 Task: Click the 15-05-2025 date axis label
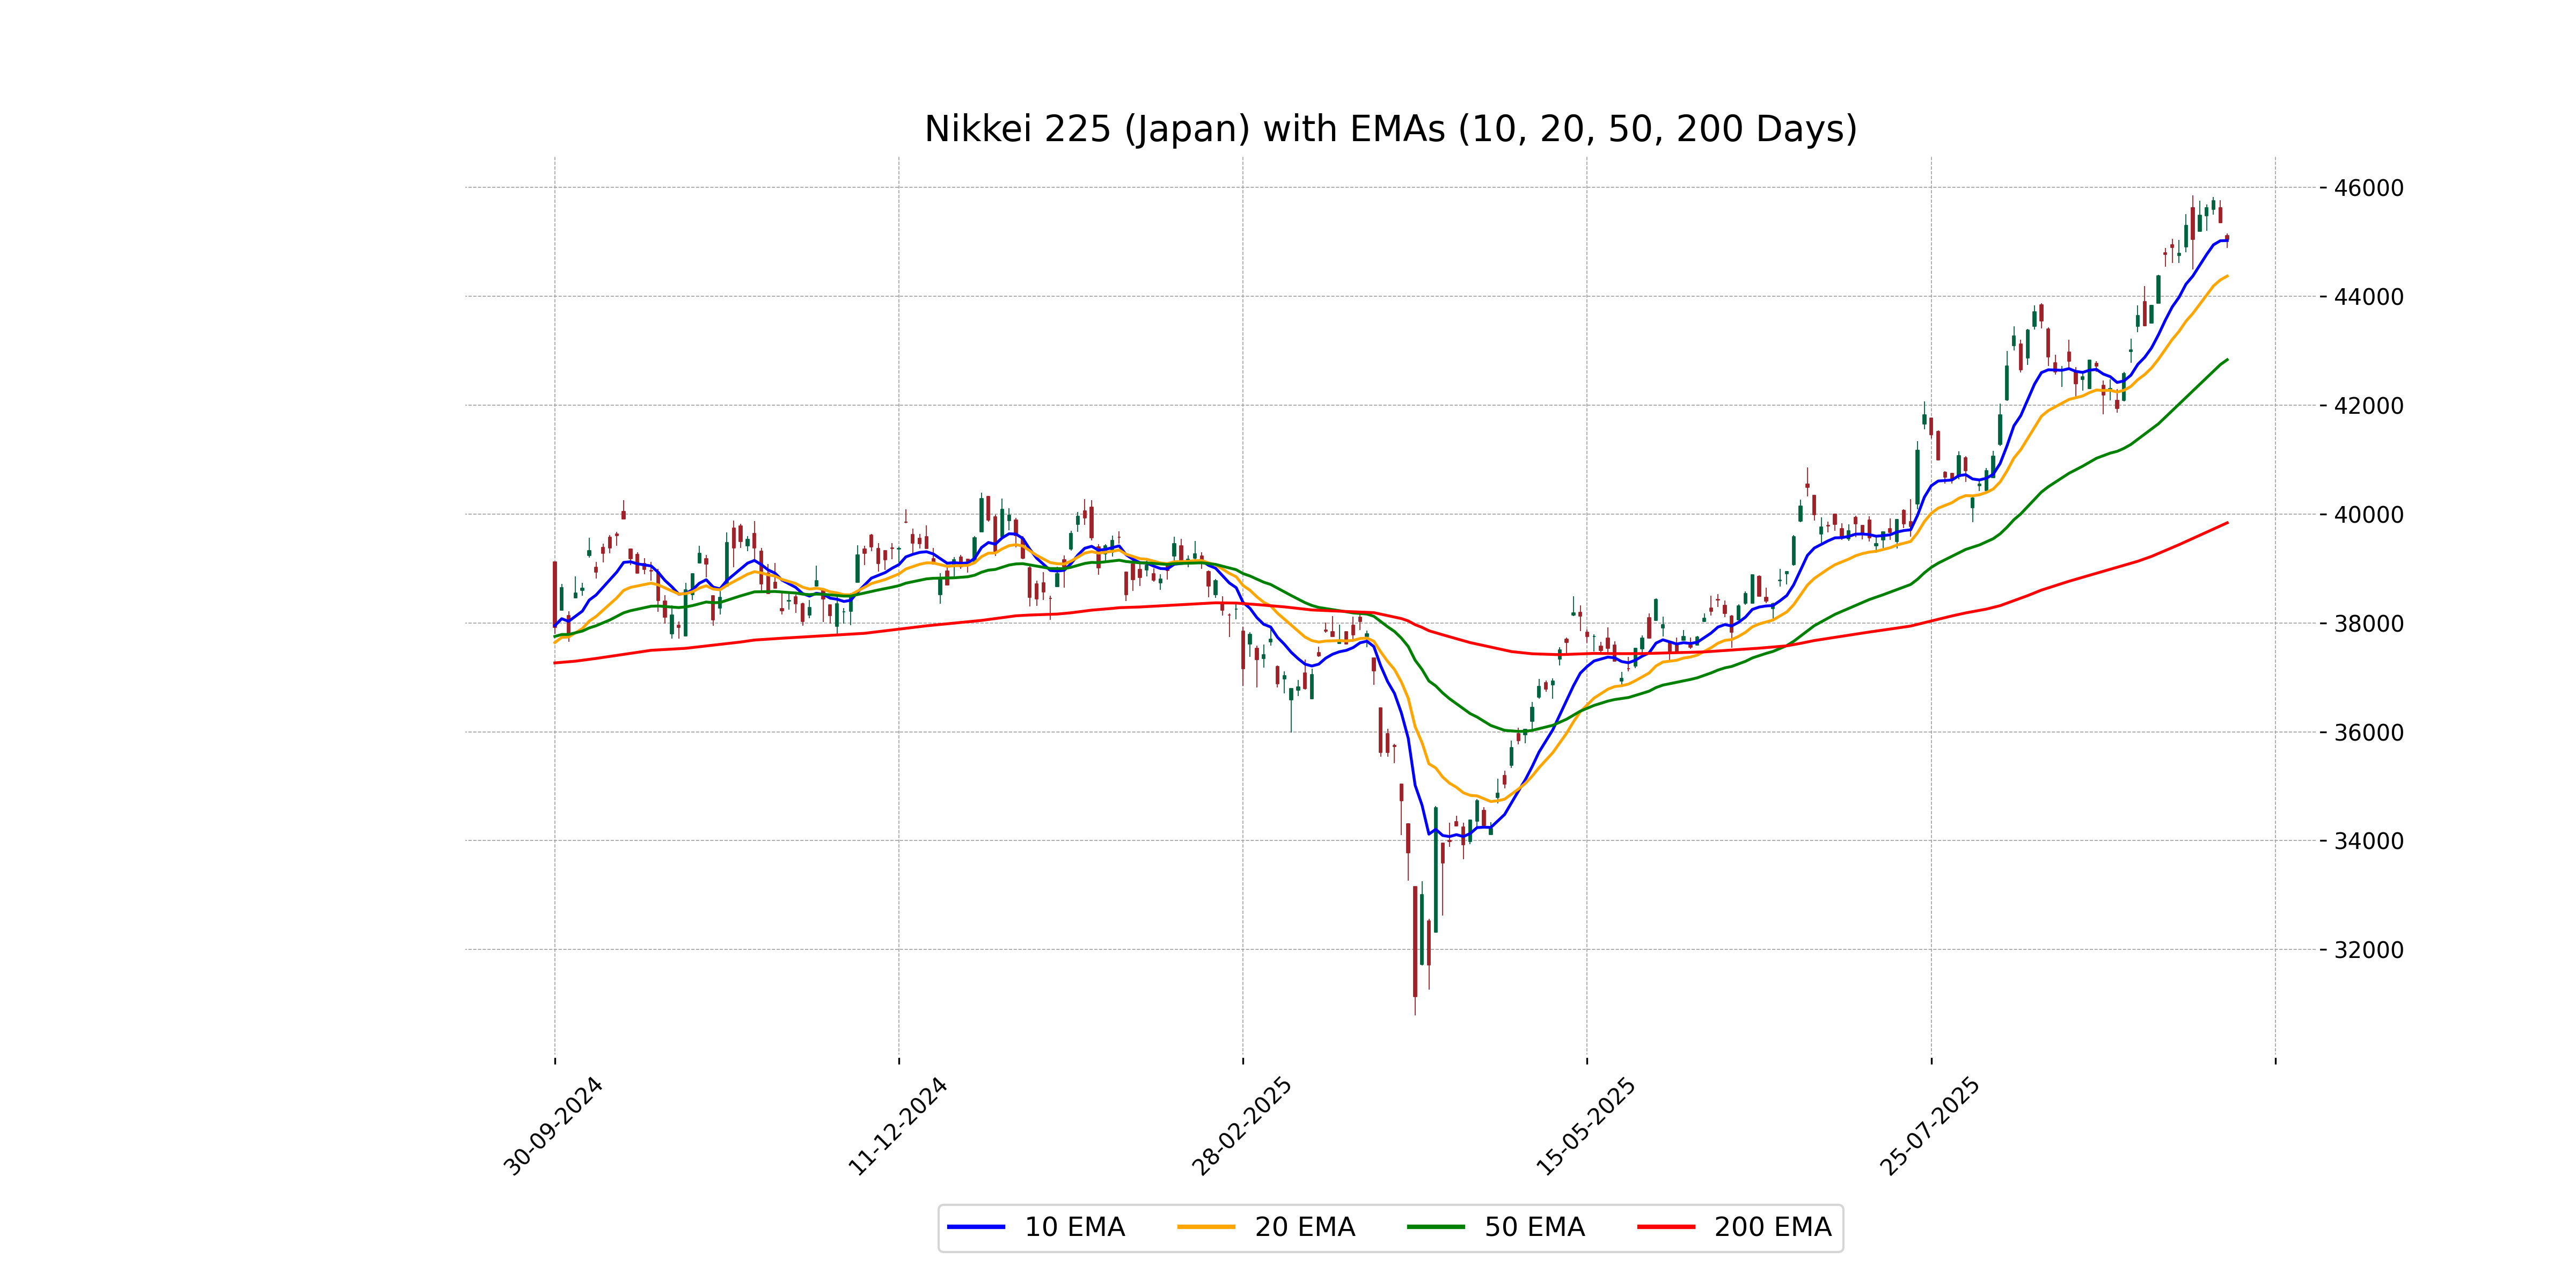[x=1585, y=1126]
